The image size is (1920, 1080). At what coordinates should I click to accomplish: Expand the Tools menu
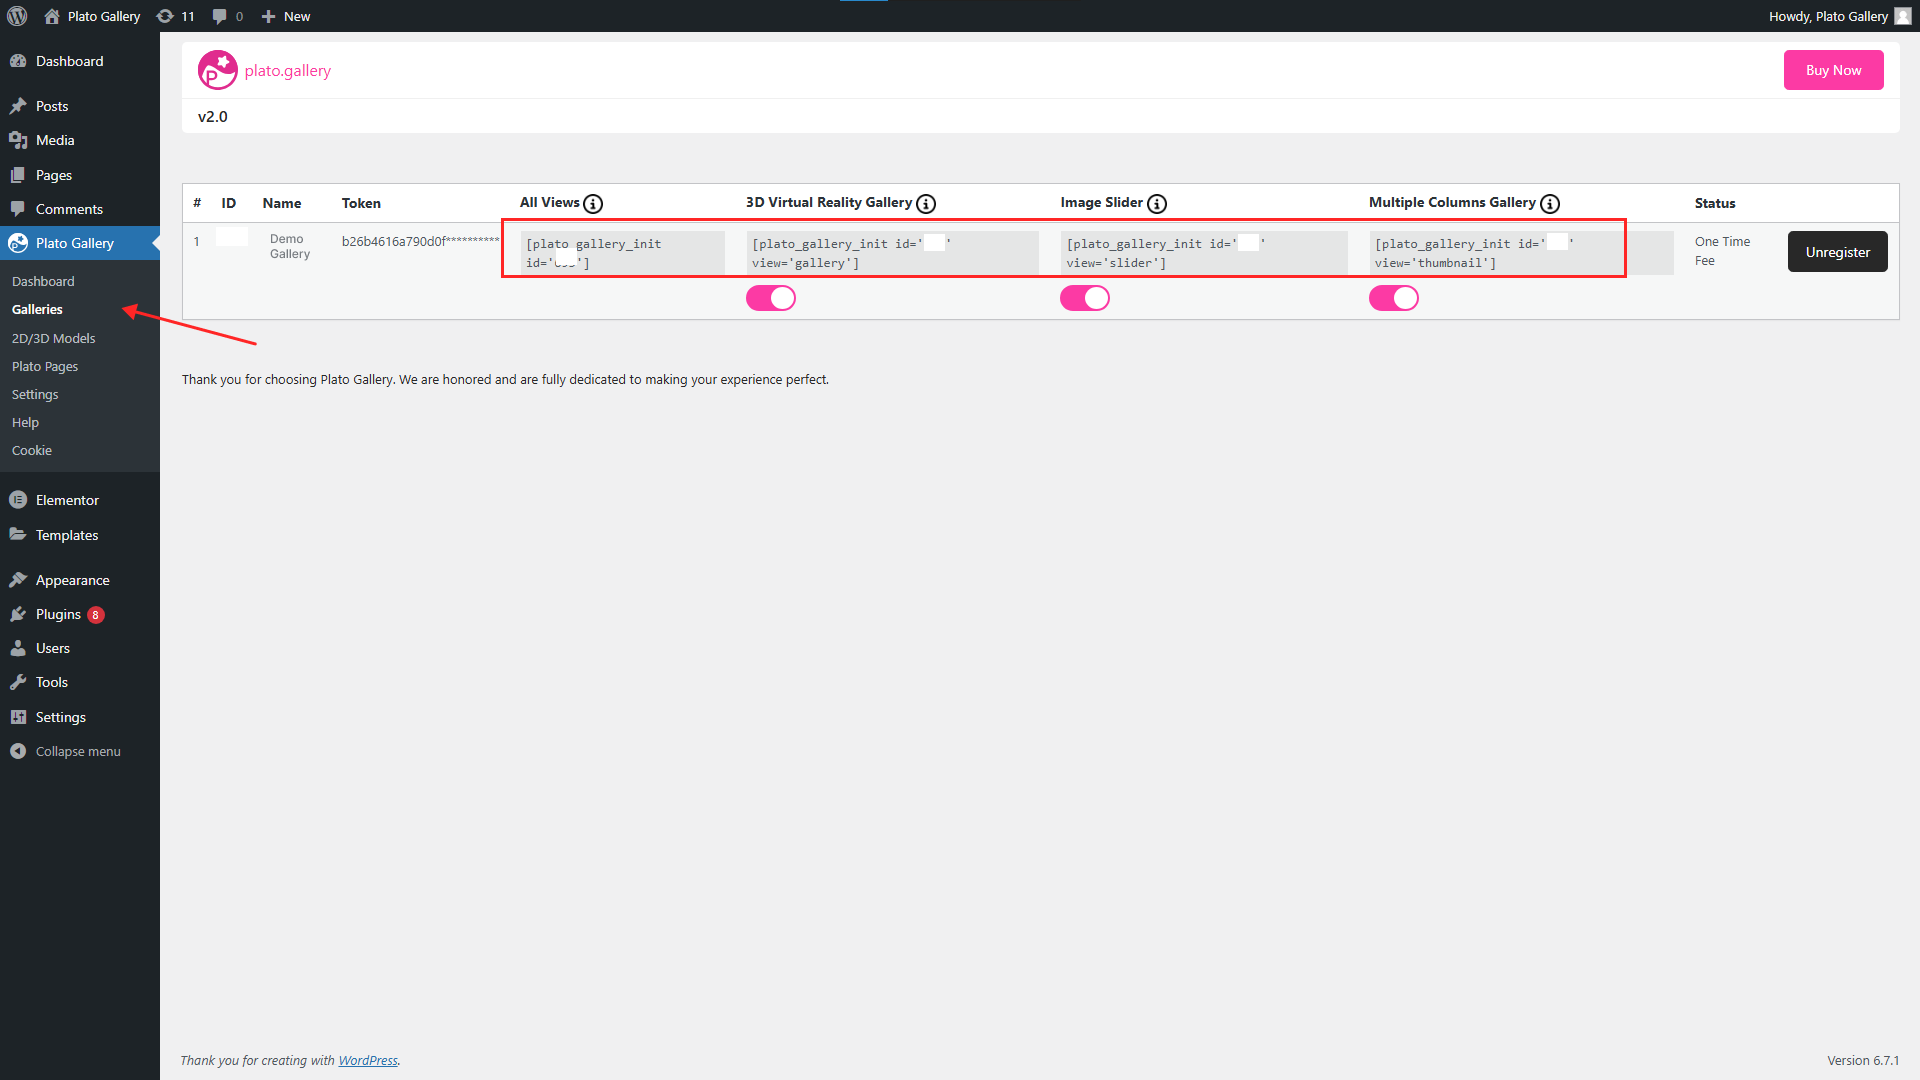coord(50,682)
